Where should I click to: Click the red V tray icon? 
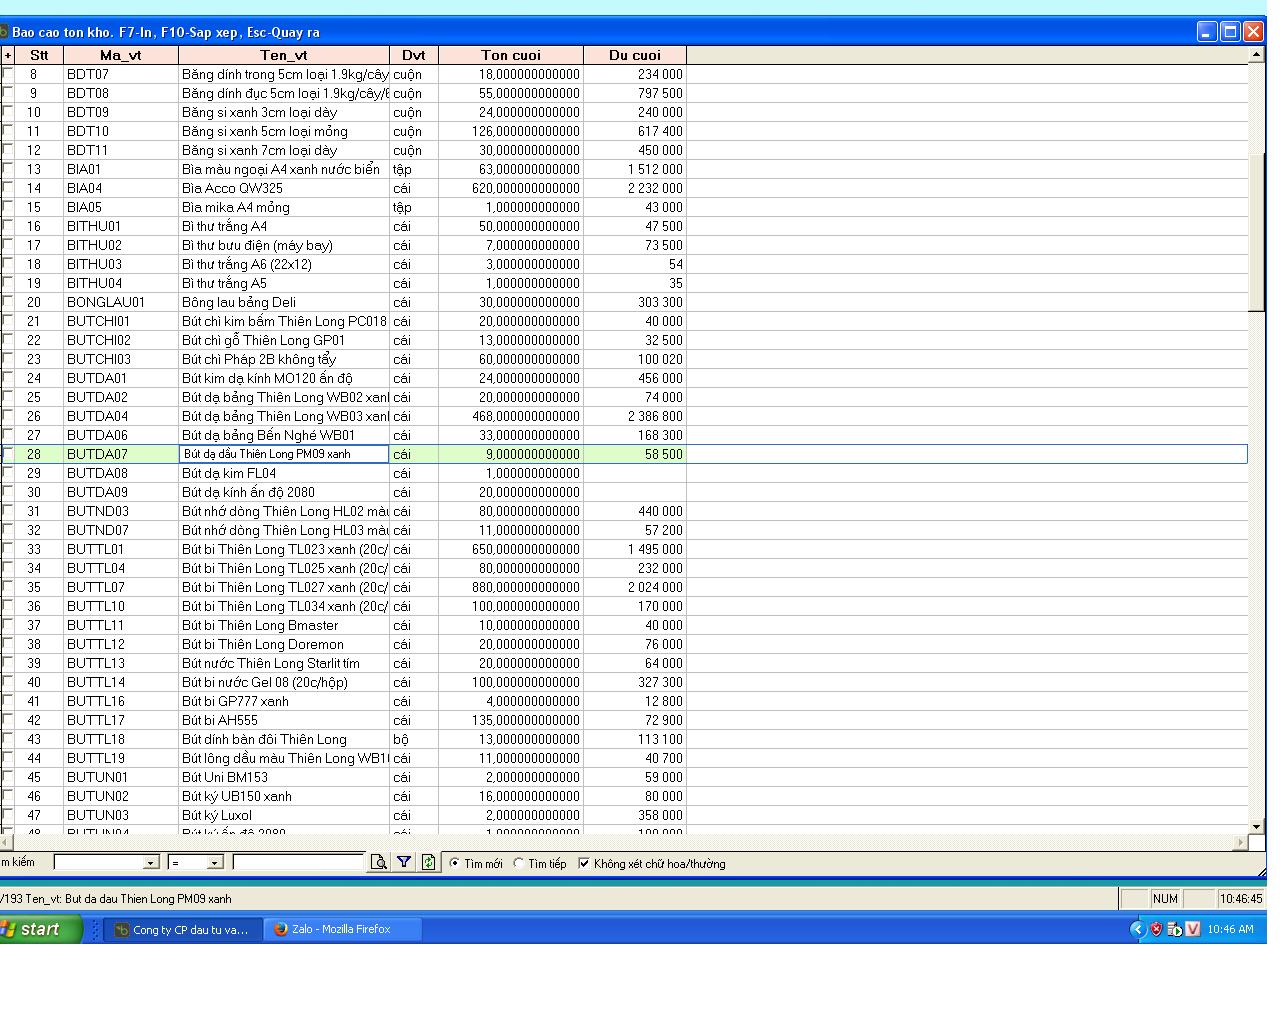click(1192, 929)
